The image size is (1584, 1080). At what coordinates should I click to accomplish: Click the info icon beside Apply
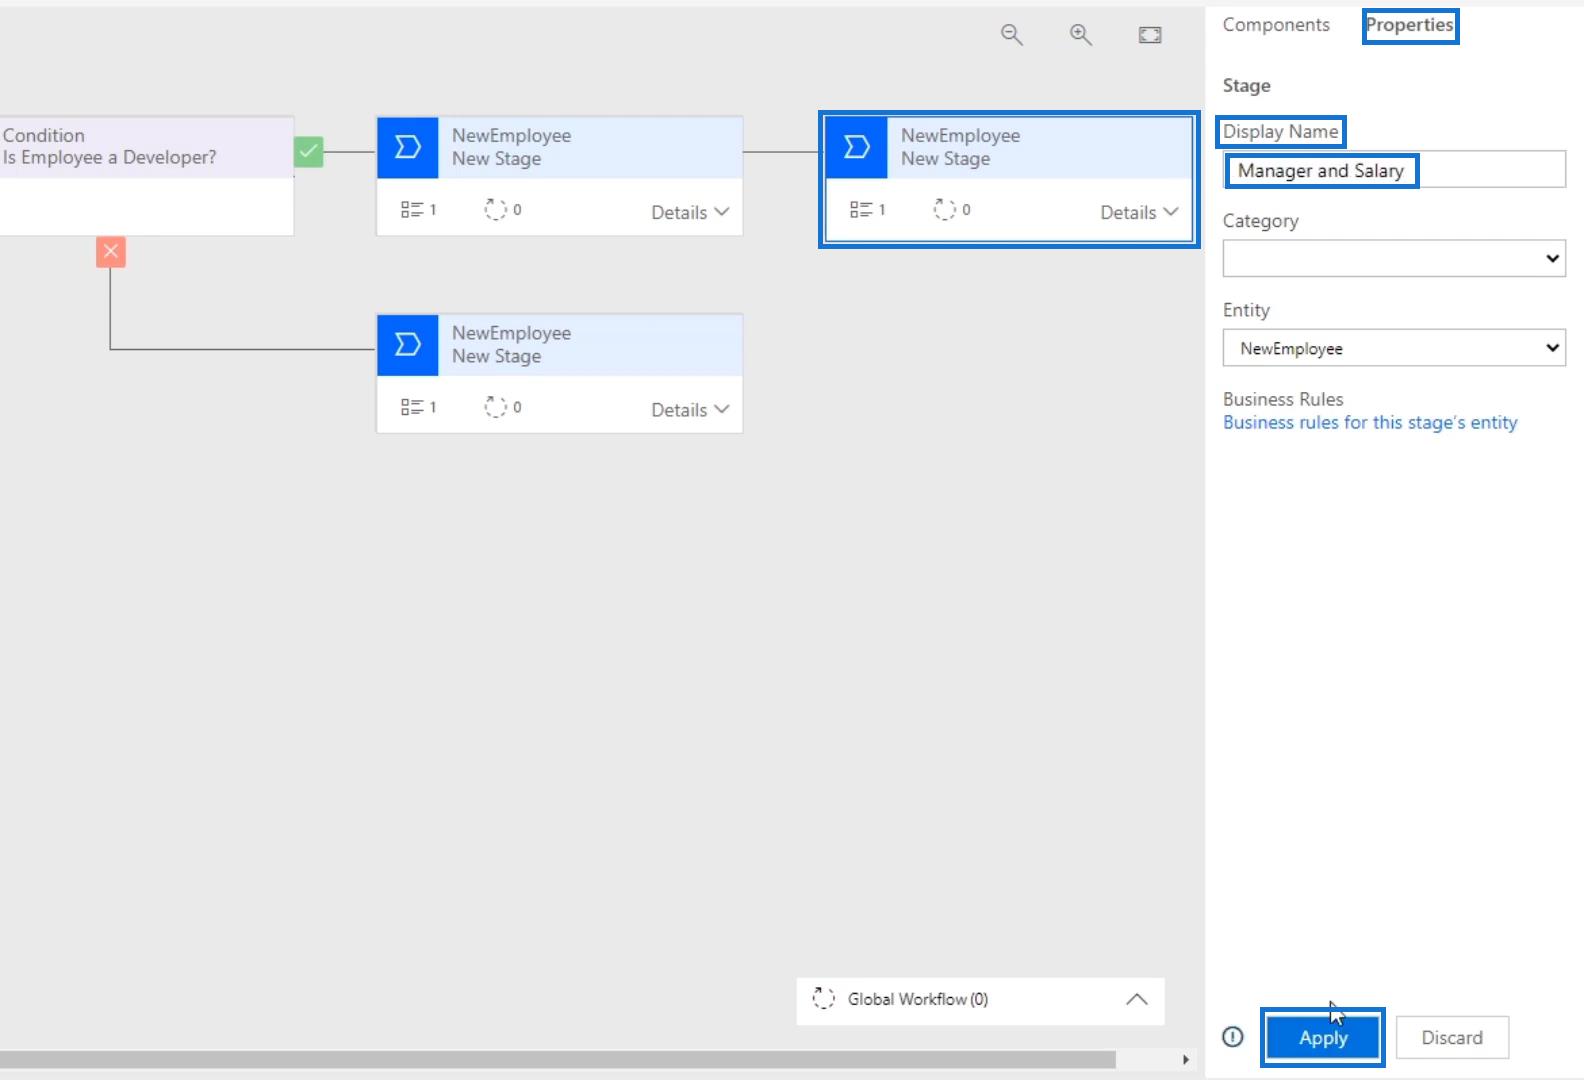click(1233, 1037)
